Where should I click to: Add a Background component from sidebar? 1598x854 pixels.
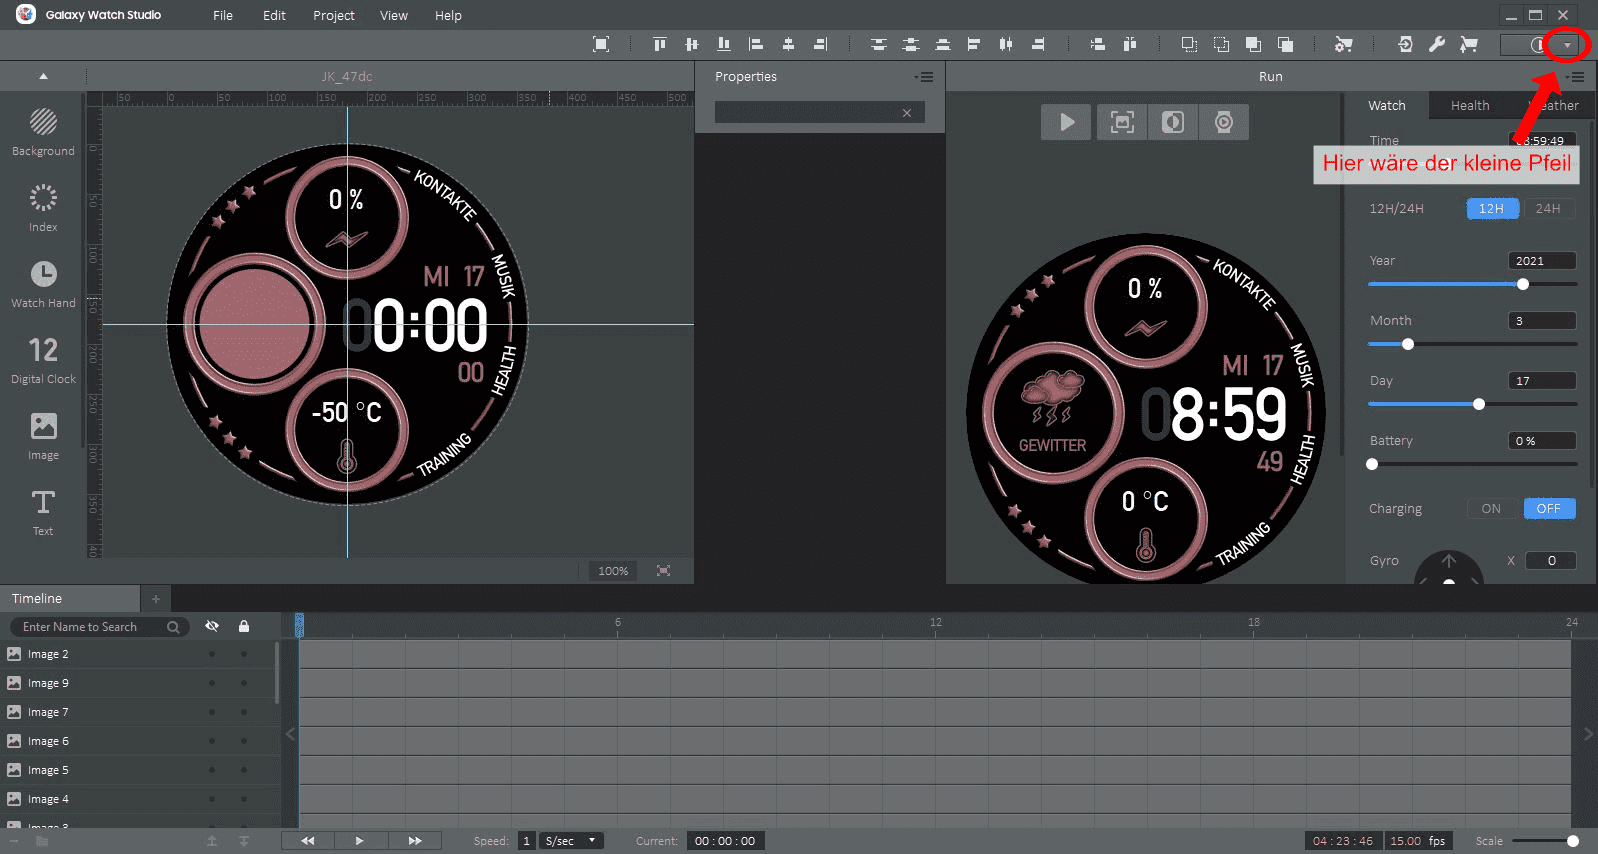(43, 132)
